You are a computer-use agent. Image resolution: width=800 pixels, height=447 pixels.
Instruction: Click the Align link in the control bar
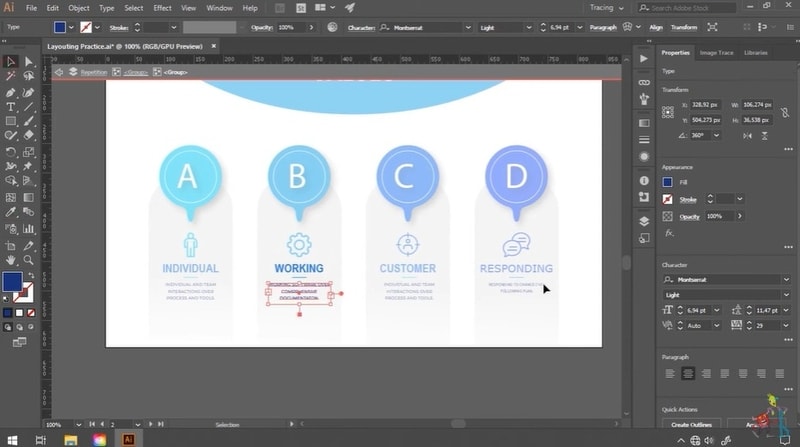point(656,27)
